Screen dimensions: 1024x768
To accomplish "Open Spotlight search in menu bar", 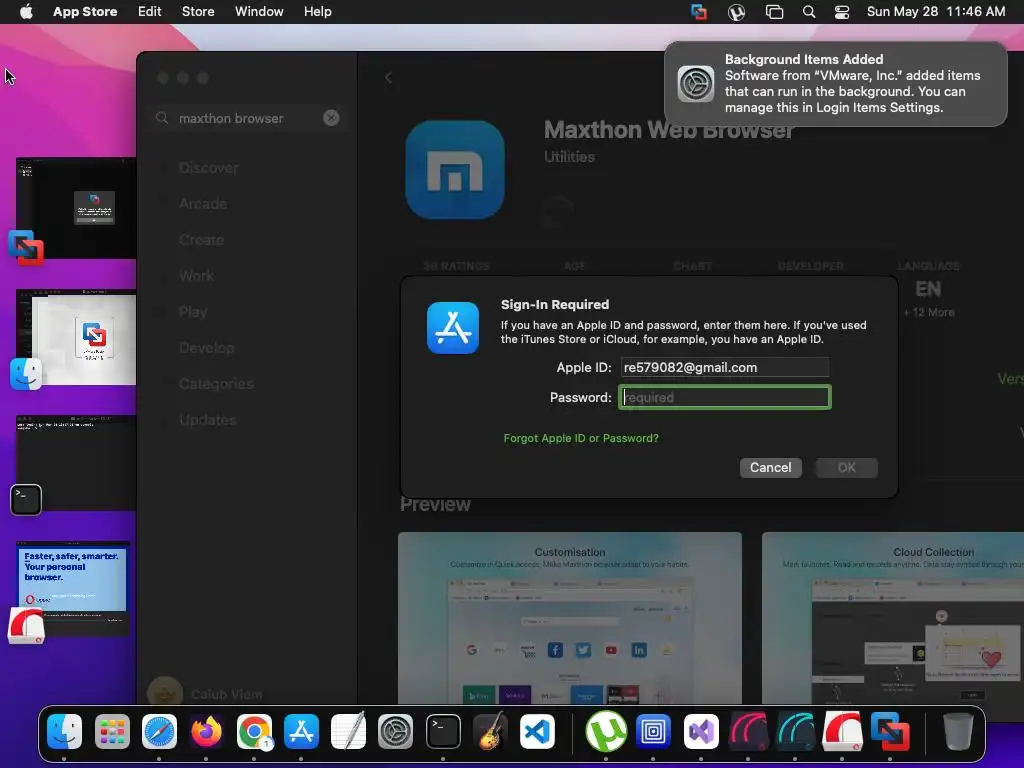I will pos(808,12).
